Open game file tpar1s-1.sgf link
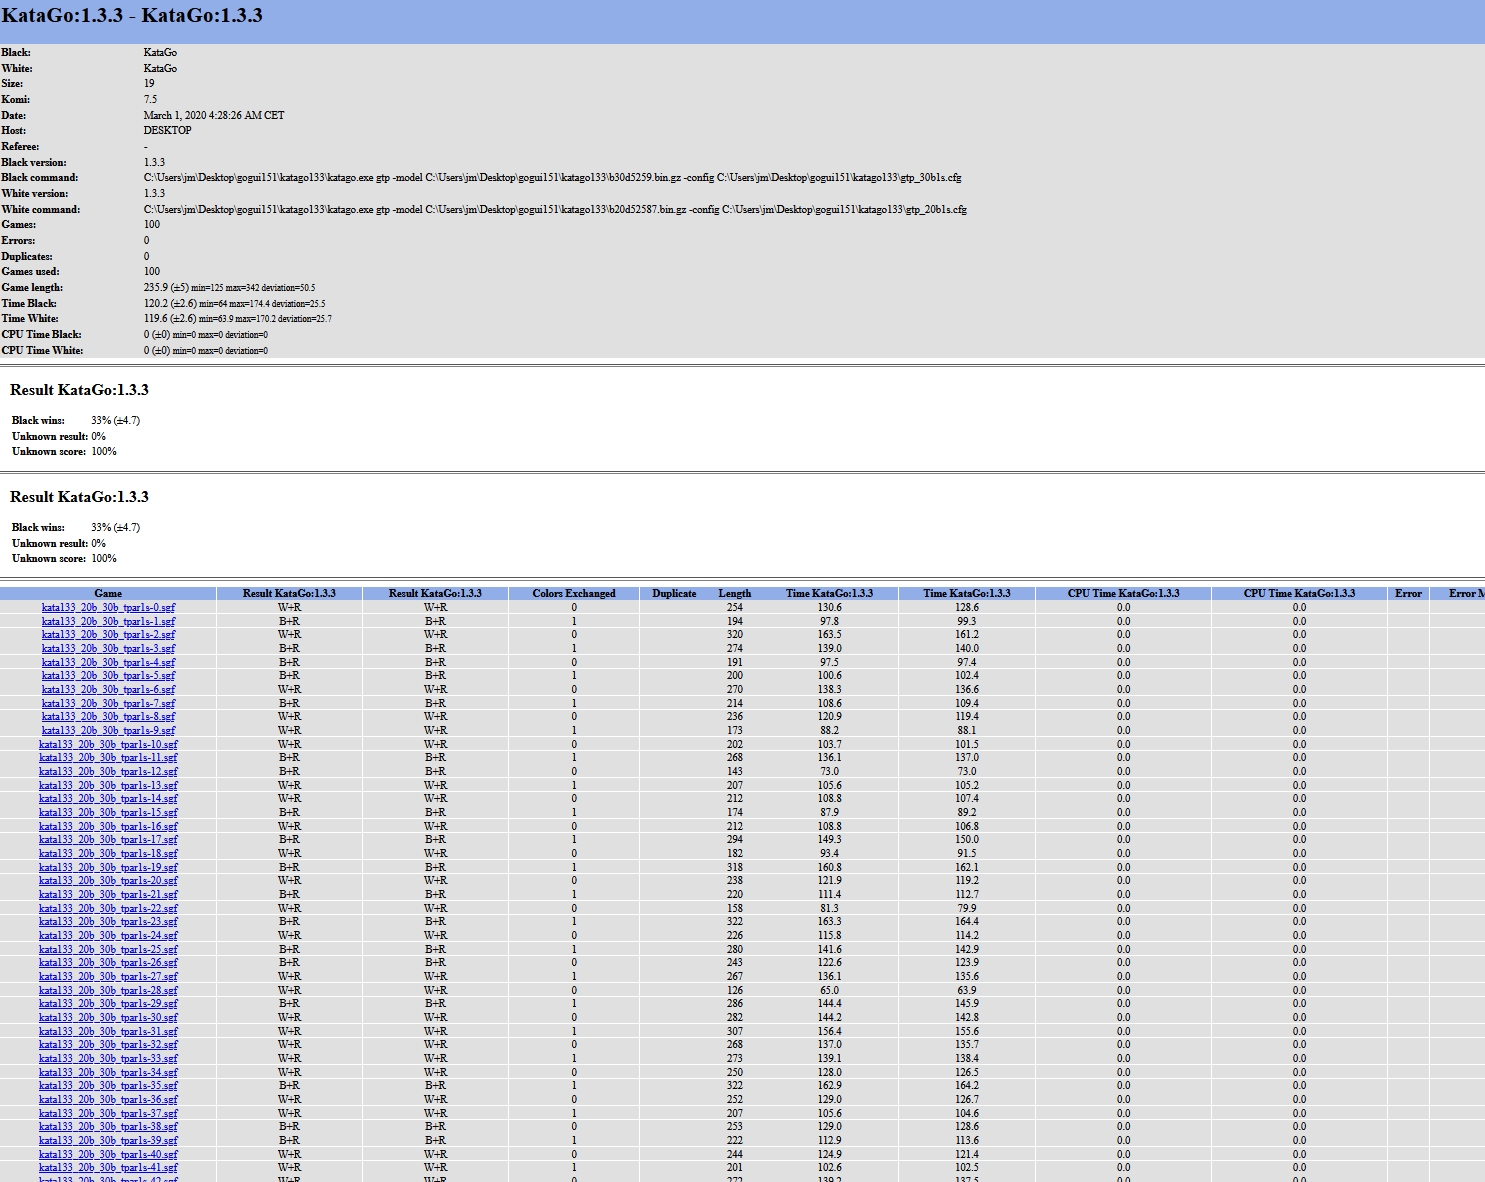This screenshot has height=1182, width=1485. [108, 621]
